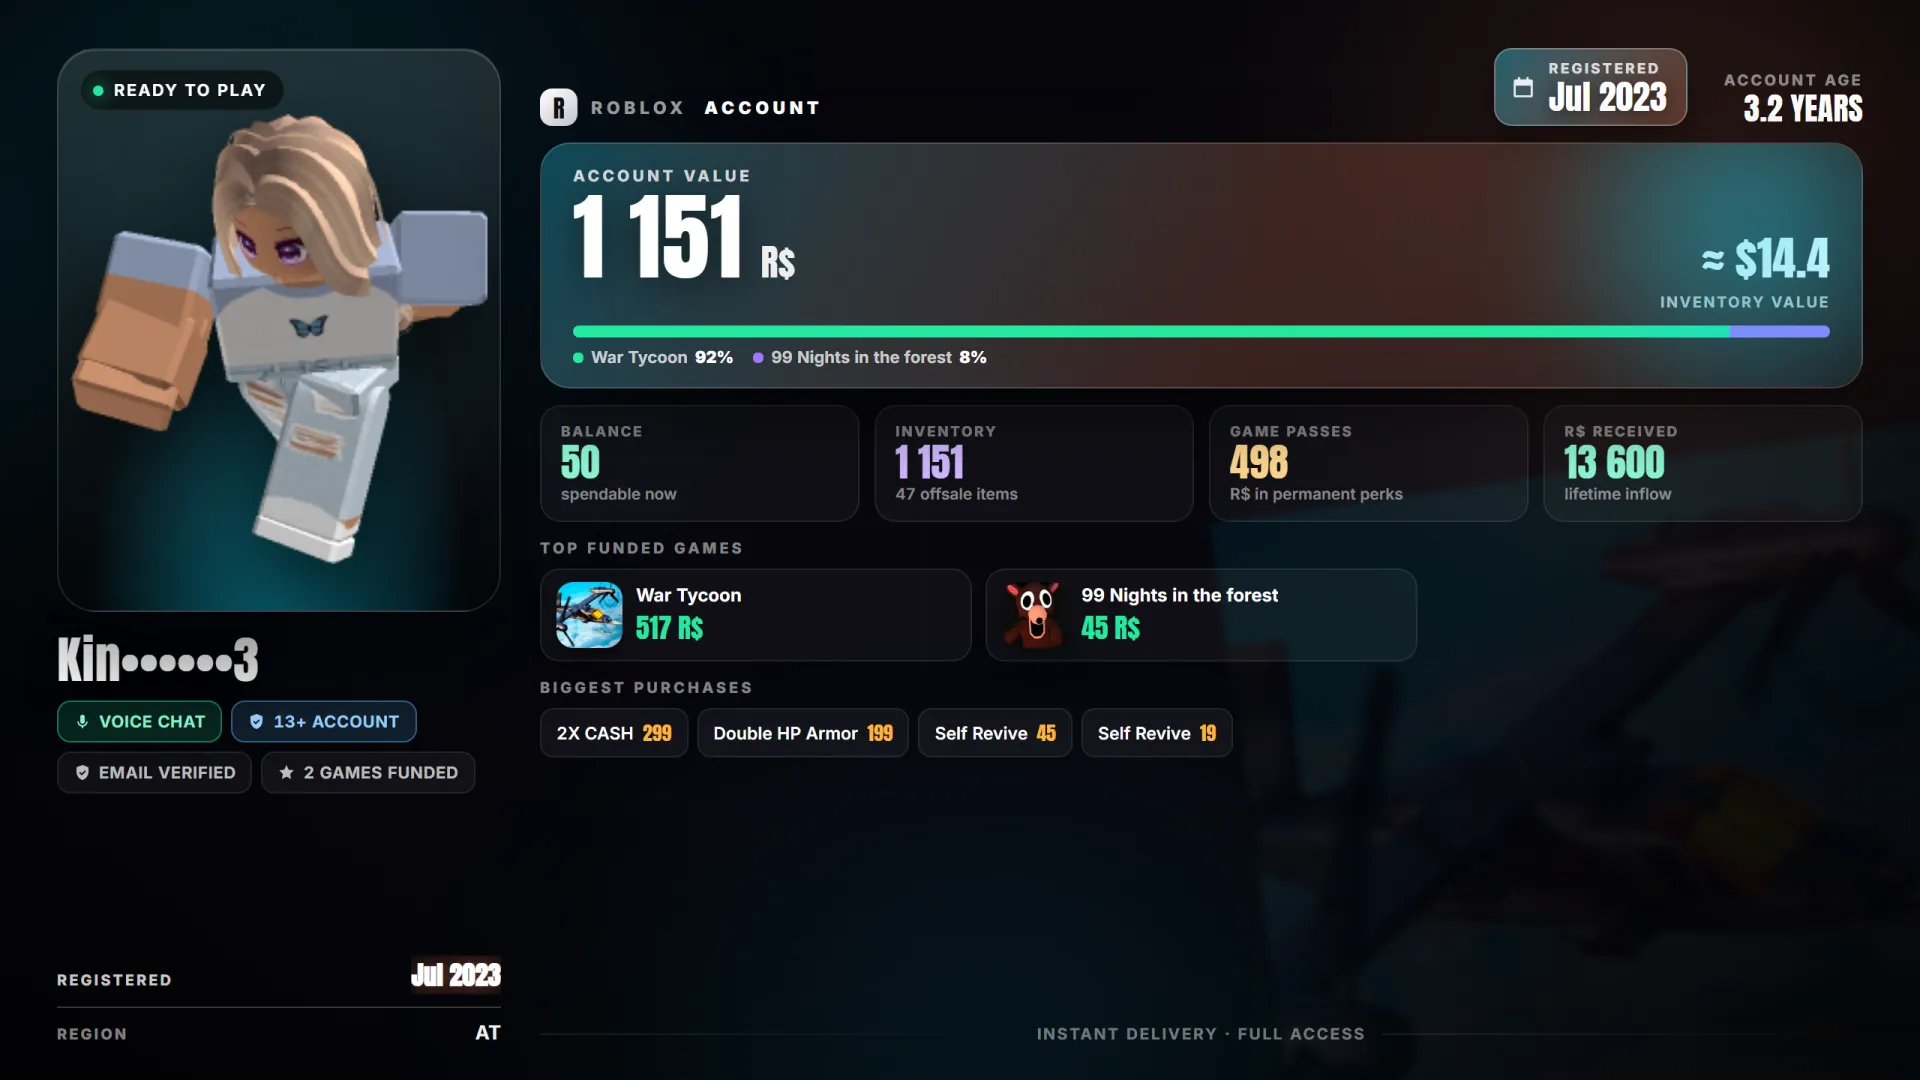Image resolution: width=1920 pixels, height=1080 pixels.
Task: Open the Inventory 1 151 stat card
Action: point(1034,463)
